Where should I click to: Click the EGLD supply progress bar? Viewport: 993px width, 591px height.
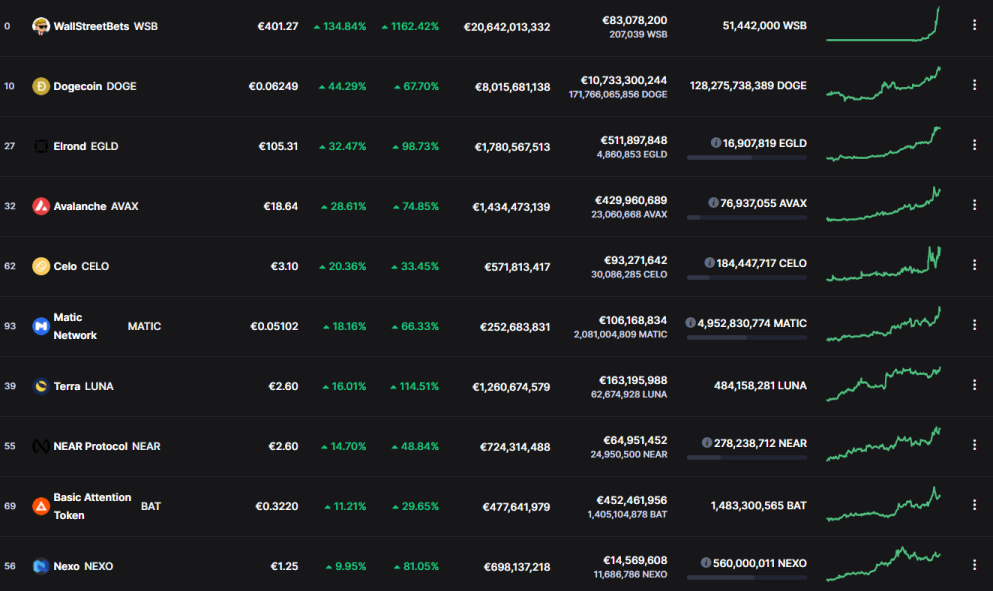pos(747,157)
